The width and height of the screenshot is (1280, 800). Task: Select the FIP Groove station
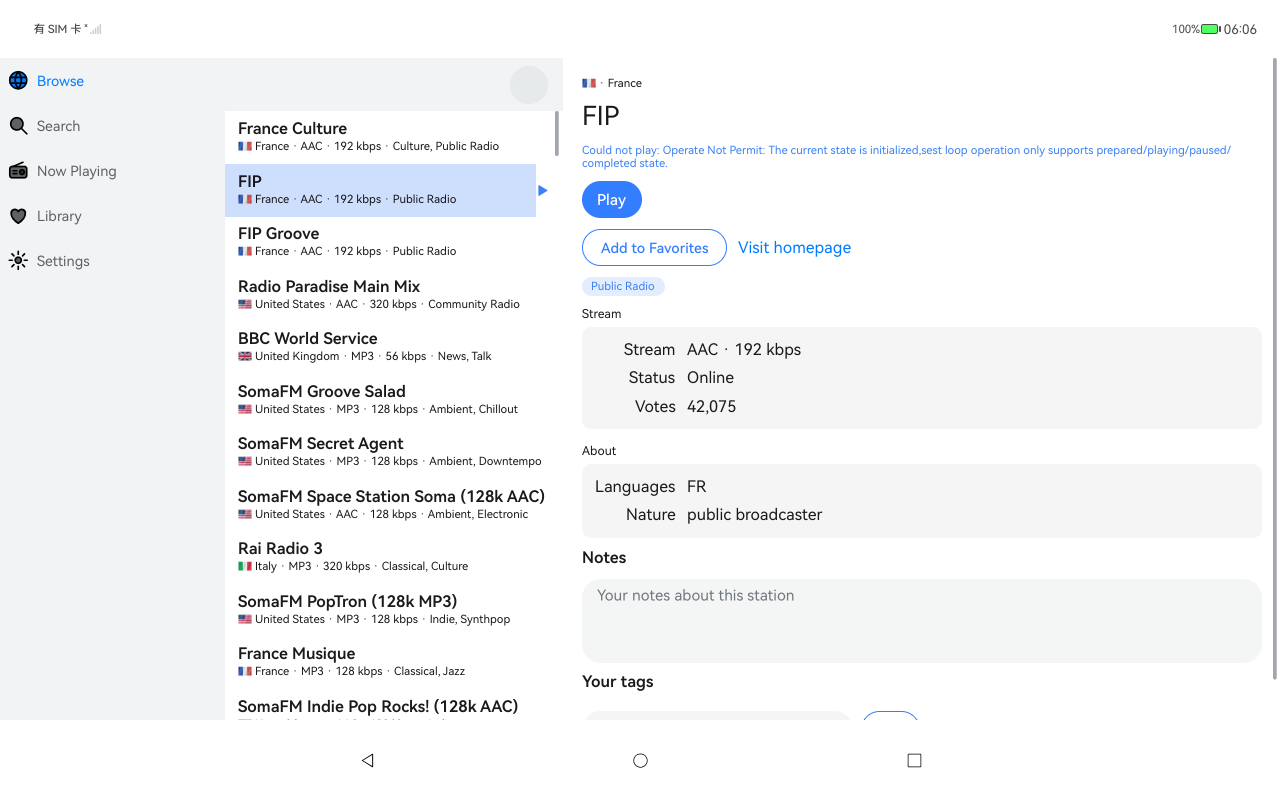[x=380, y=242]
